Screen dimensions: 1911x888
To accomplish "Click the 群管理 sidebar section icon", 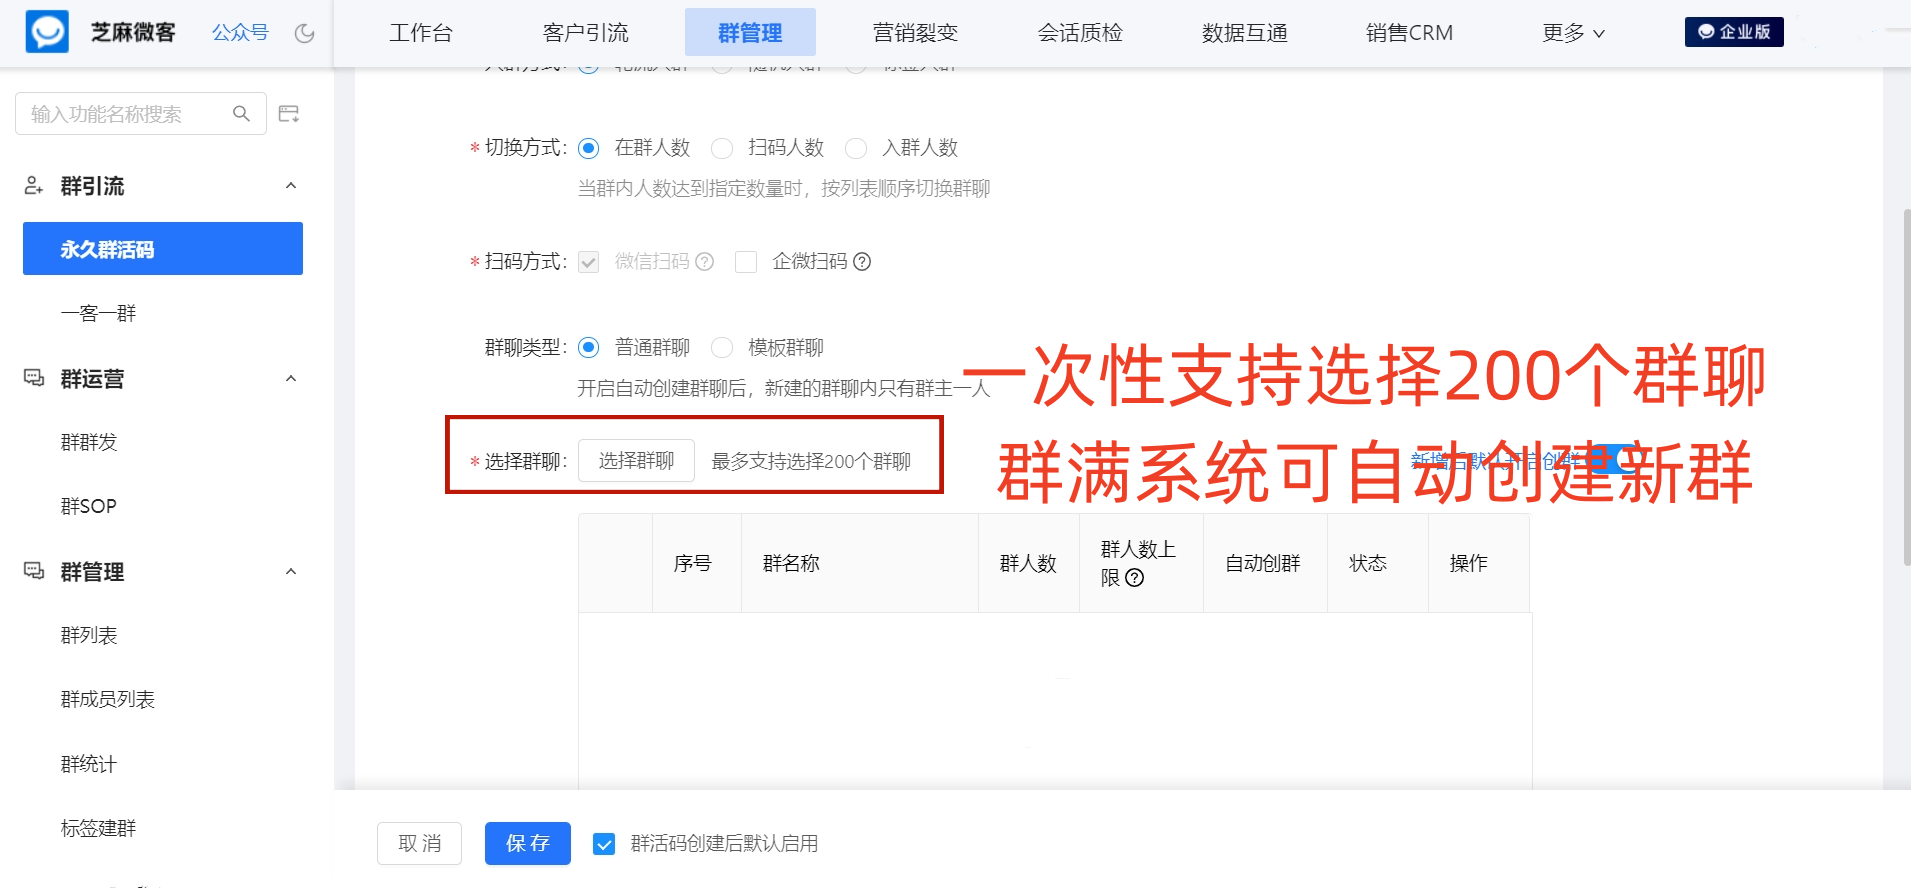I will [x=34, y=571].
